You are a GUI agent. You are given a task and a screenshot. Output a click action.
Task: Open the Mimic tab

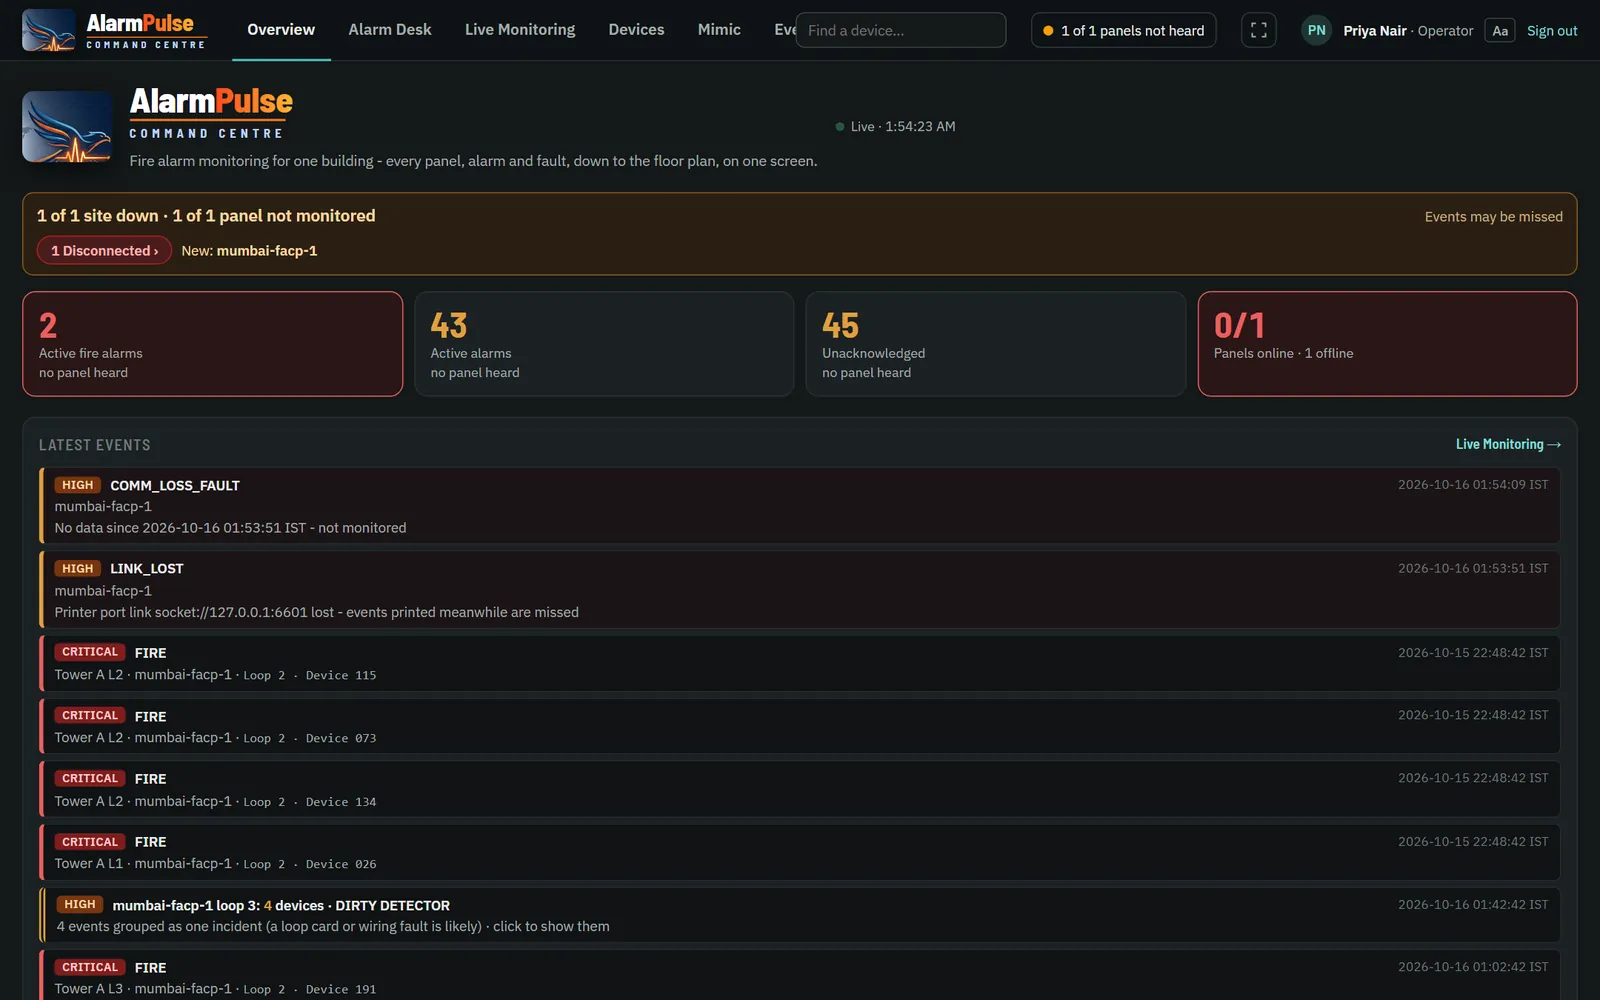point(719,30)
